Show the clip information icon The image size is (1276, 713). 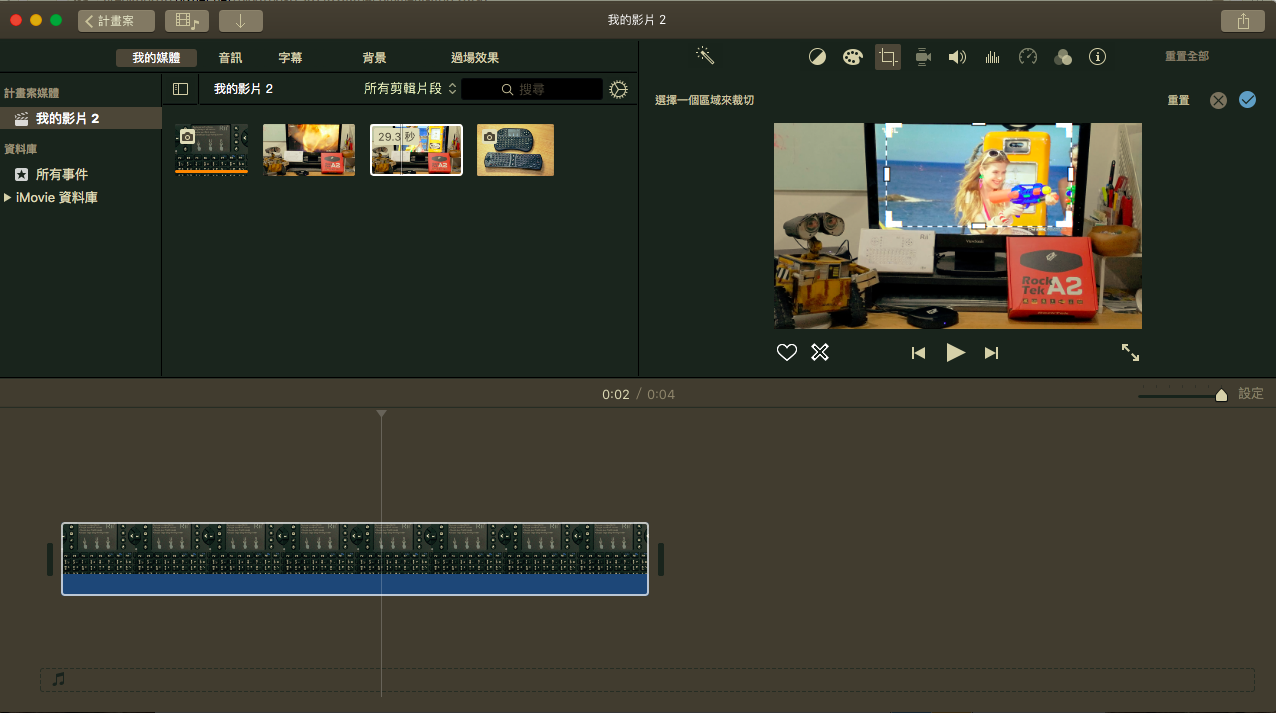tap(1097, 57)
